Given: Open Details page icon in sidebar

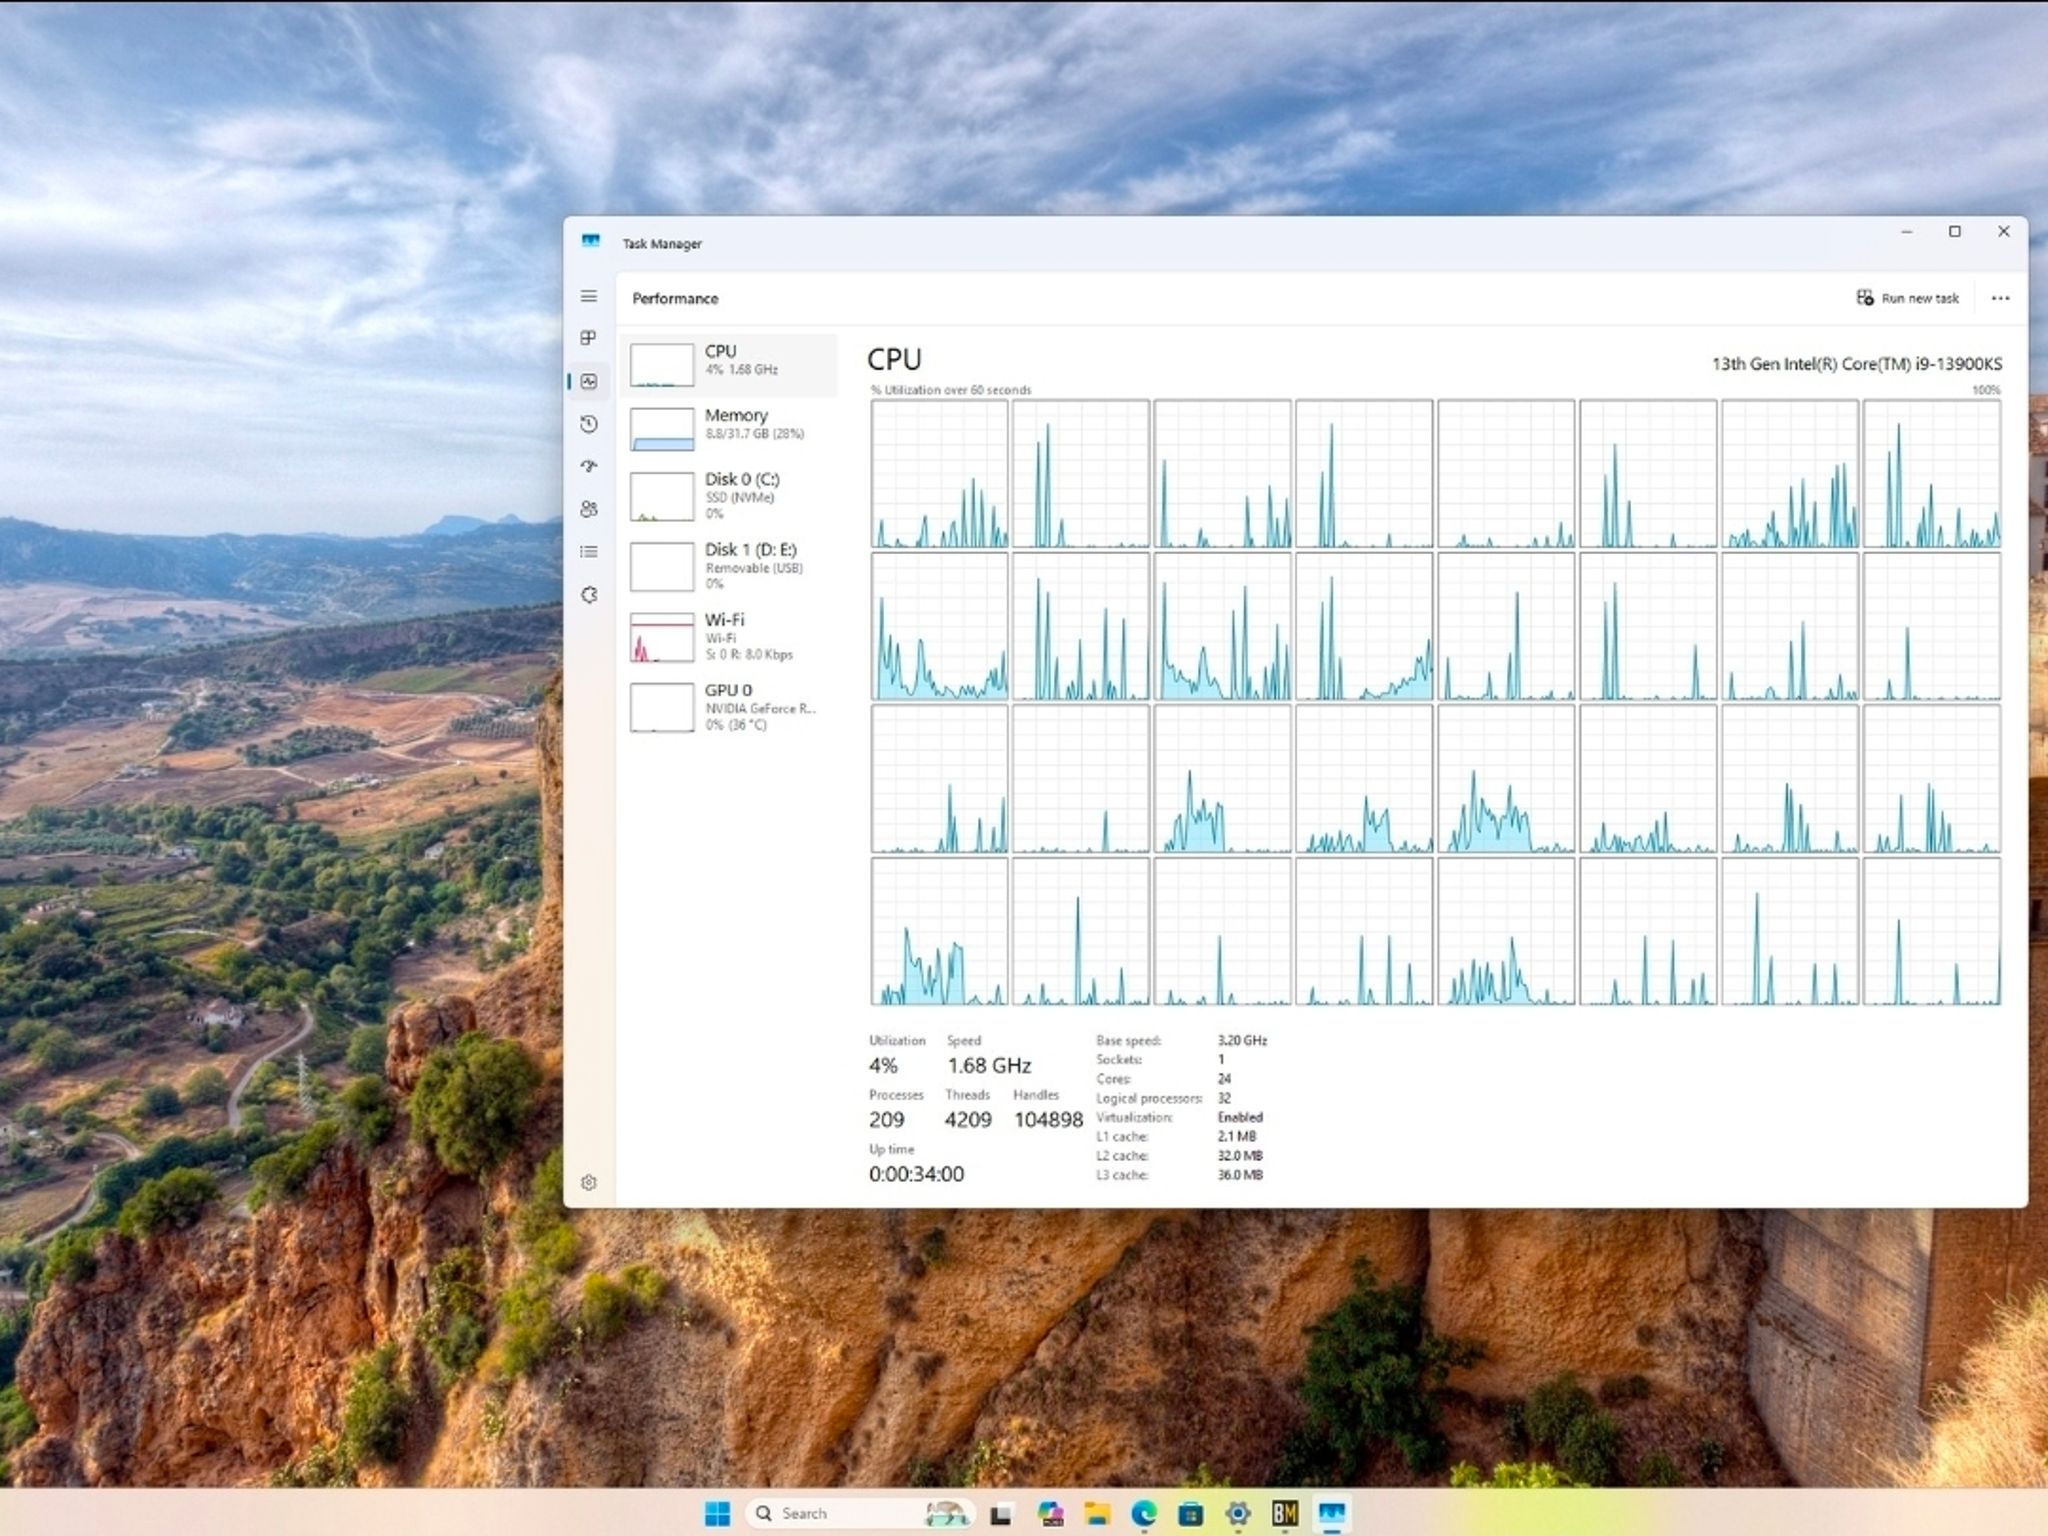Looking at the screenshot, I should point(589,552).
